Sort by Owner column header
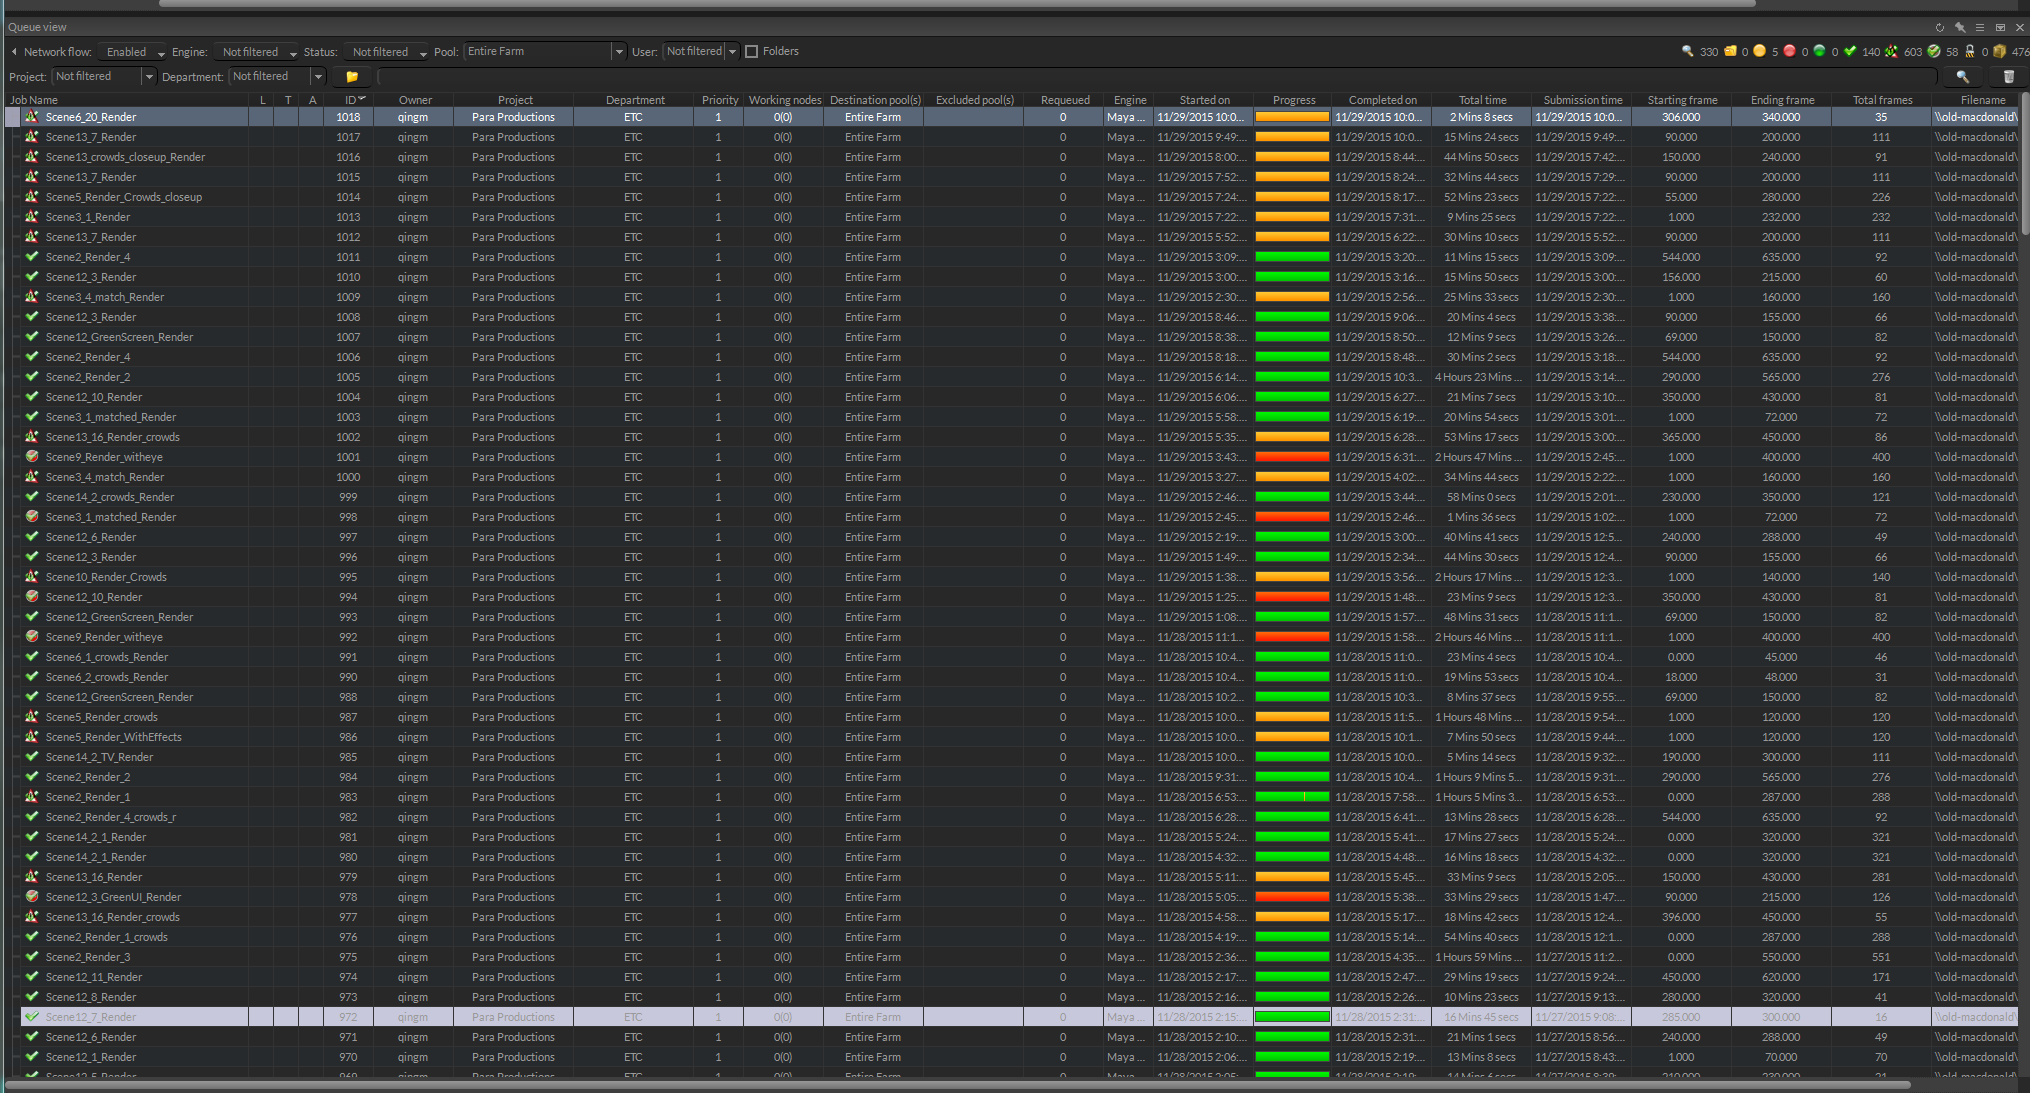This screenshot has width=2030, height=1093. [415, 100]
